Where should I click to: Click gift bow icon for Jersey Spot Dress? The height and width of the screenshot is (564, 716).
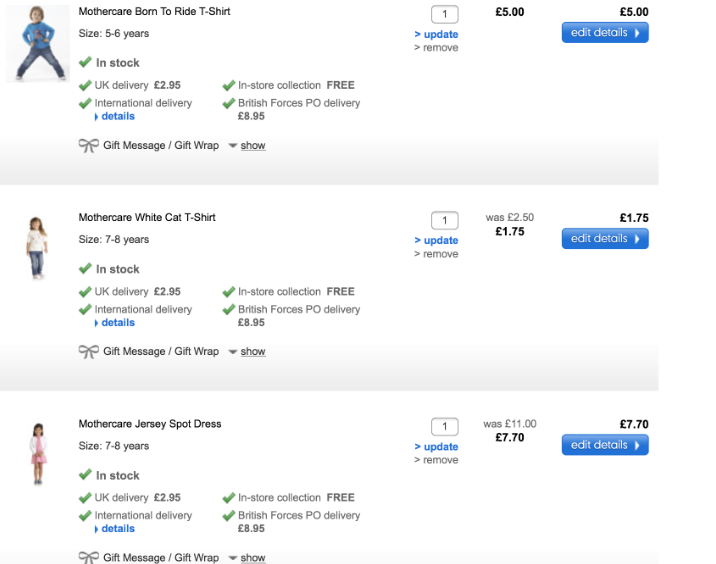click(88, 558)
